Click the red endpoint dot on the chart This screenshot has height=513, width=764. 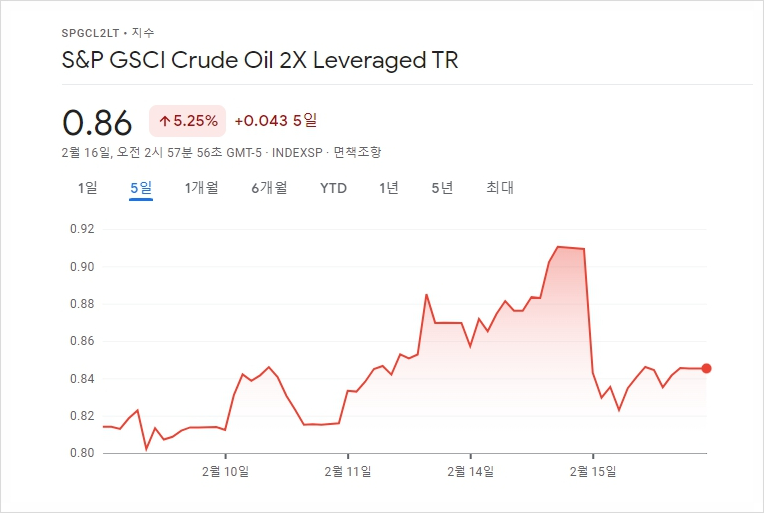point(706,368)
